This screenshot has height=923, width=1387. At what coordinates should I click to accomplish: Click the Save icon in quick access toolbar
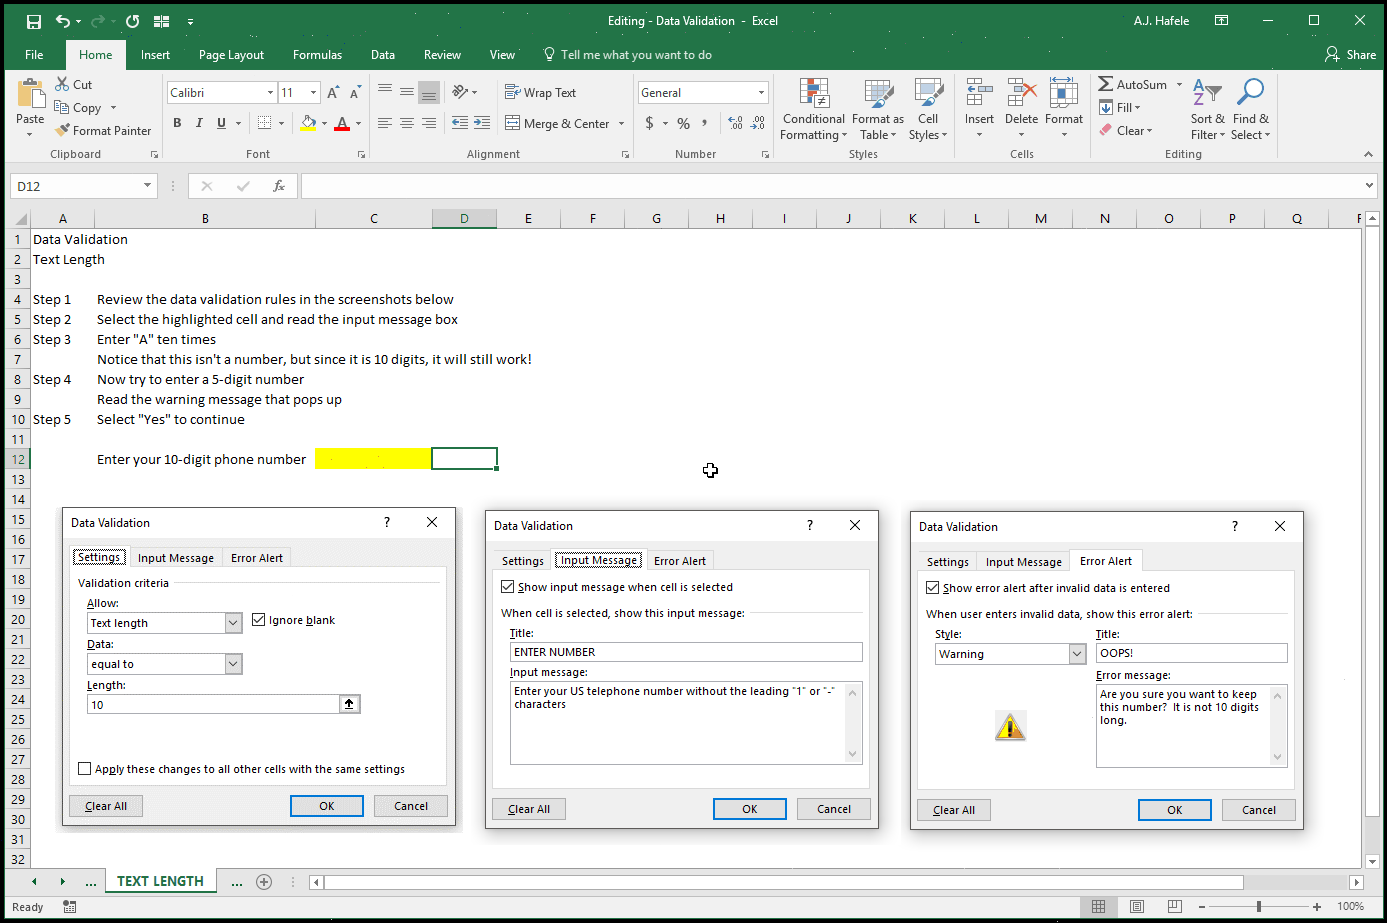coord(34,21)
